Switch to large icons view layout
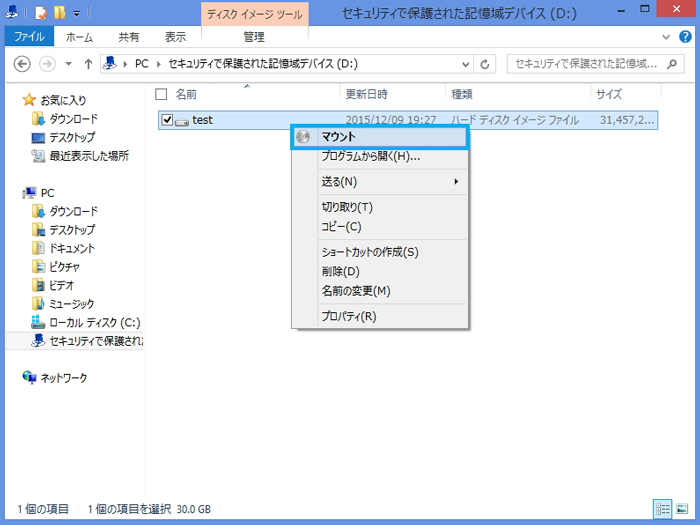The height and width of the screenshot is (525, 700). (x=682, y=508)
